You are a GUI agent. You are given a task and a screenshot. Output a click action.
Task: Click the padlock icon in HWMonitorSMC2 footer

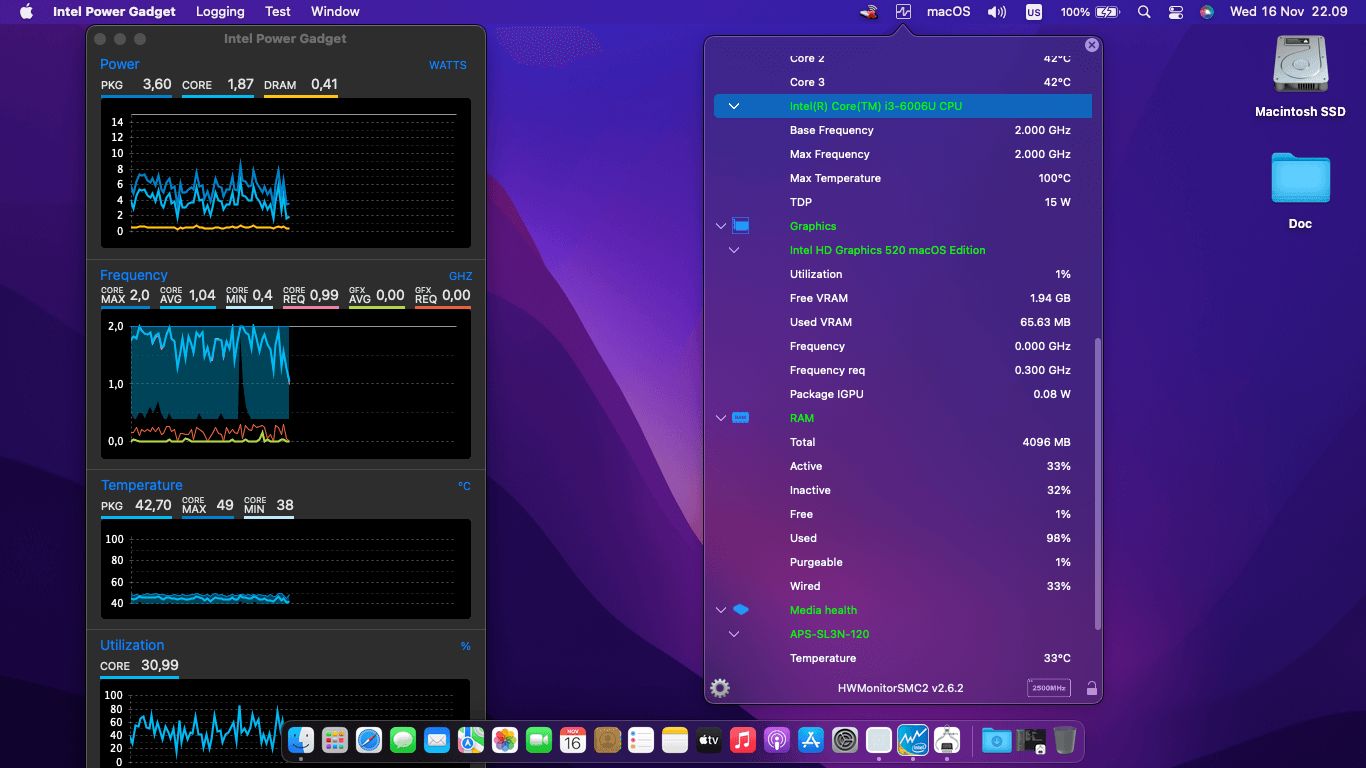(x=1091, y=688)
